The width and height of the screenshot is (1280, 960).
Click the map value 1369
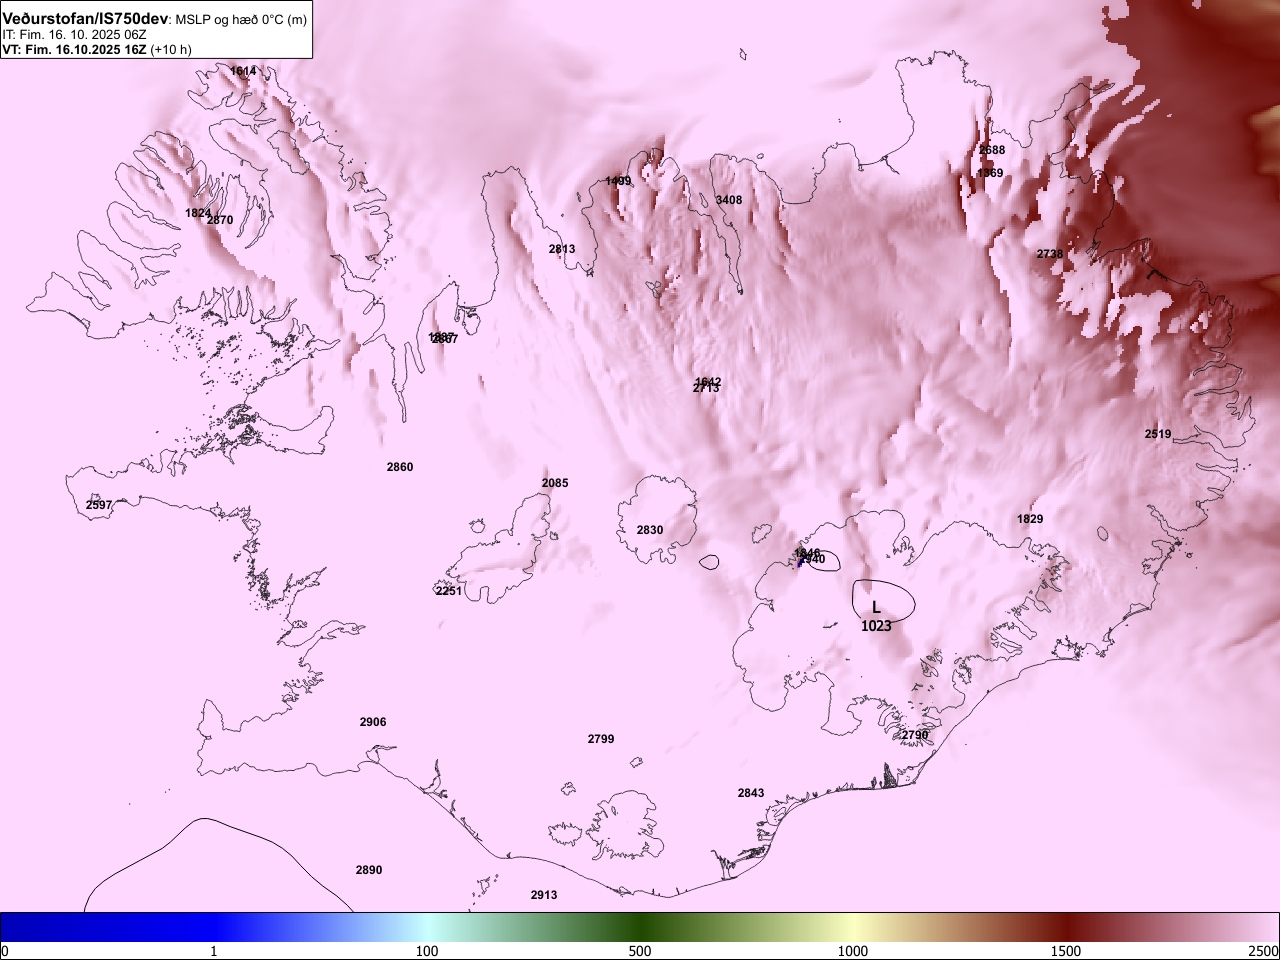coord(990,173)
